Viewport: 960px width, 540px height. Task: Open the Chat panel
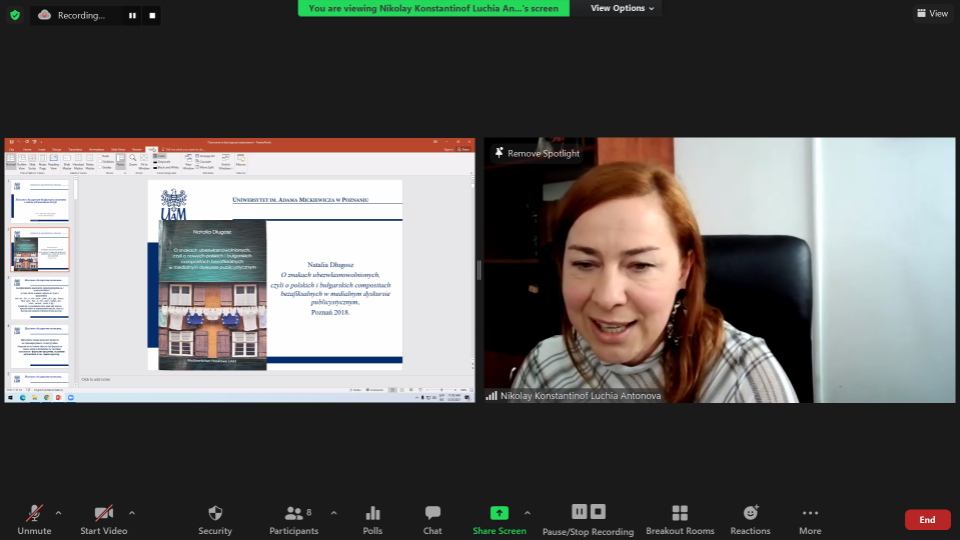pyautogui.click(x=432, y=513)
